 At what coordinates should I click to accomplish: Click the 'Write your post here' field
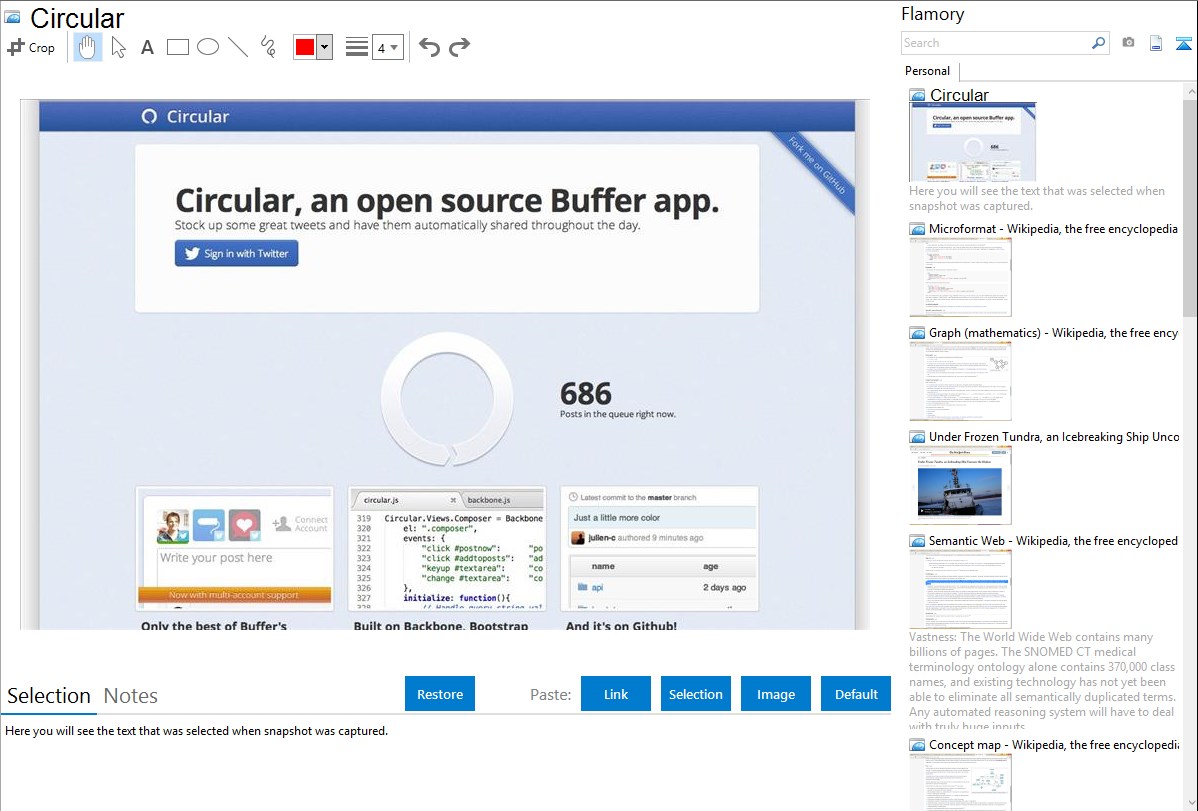[244, 566]
